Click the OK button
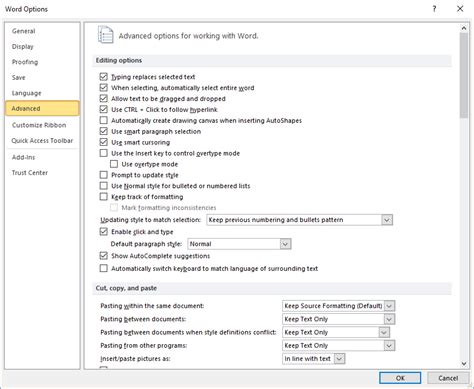The height and width of the screenshot is (389, 474). 400,378
